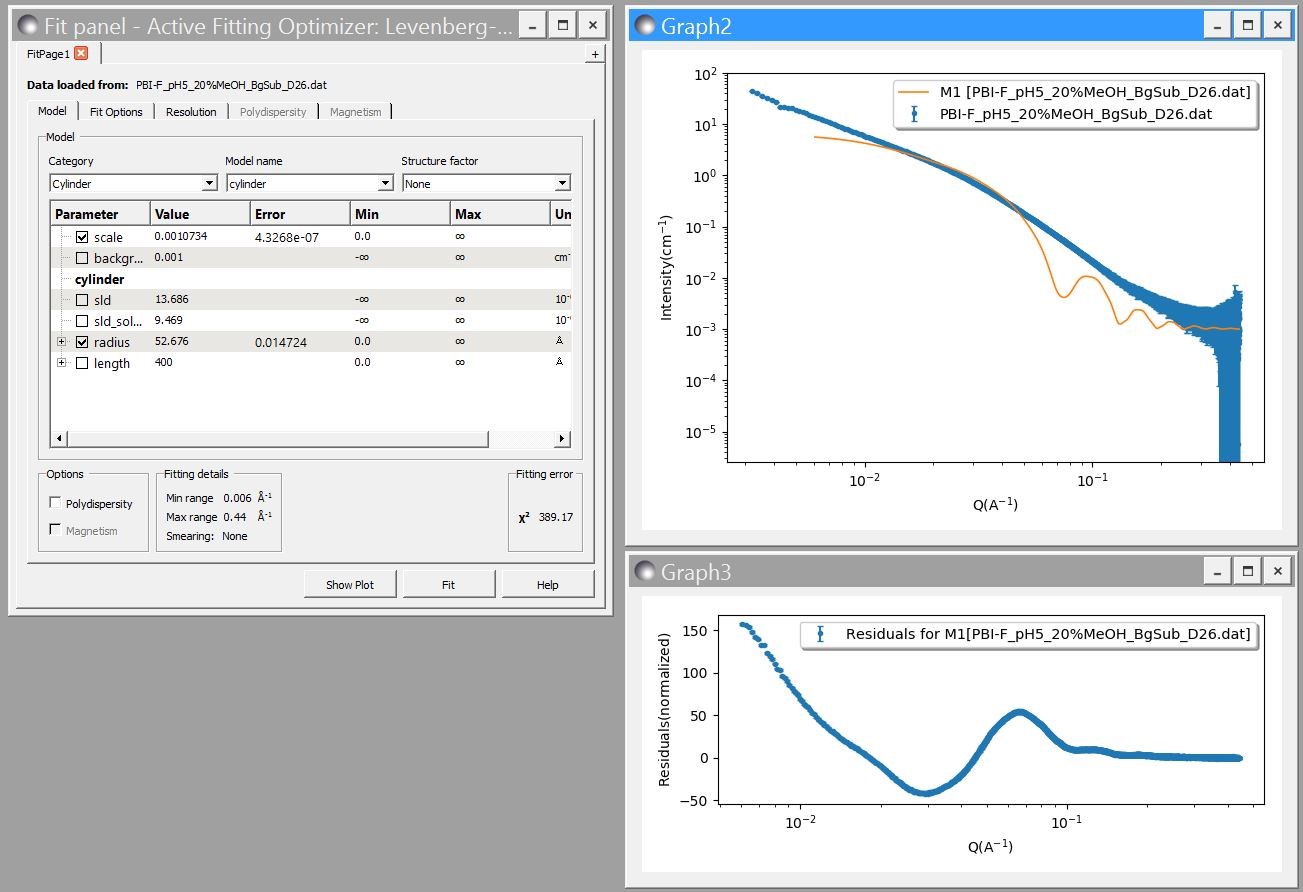Click the right scroll arrow in the parameter table
The image size is (1303, 892).
click(x=562, y=439)
